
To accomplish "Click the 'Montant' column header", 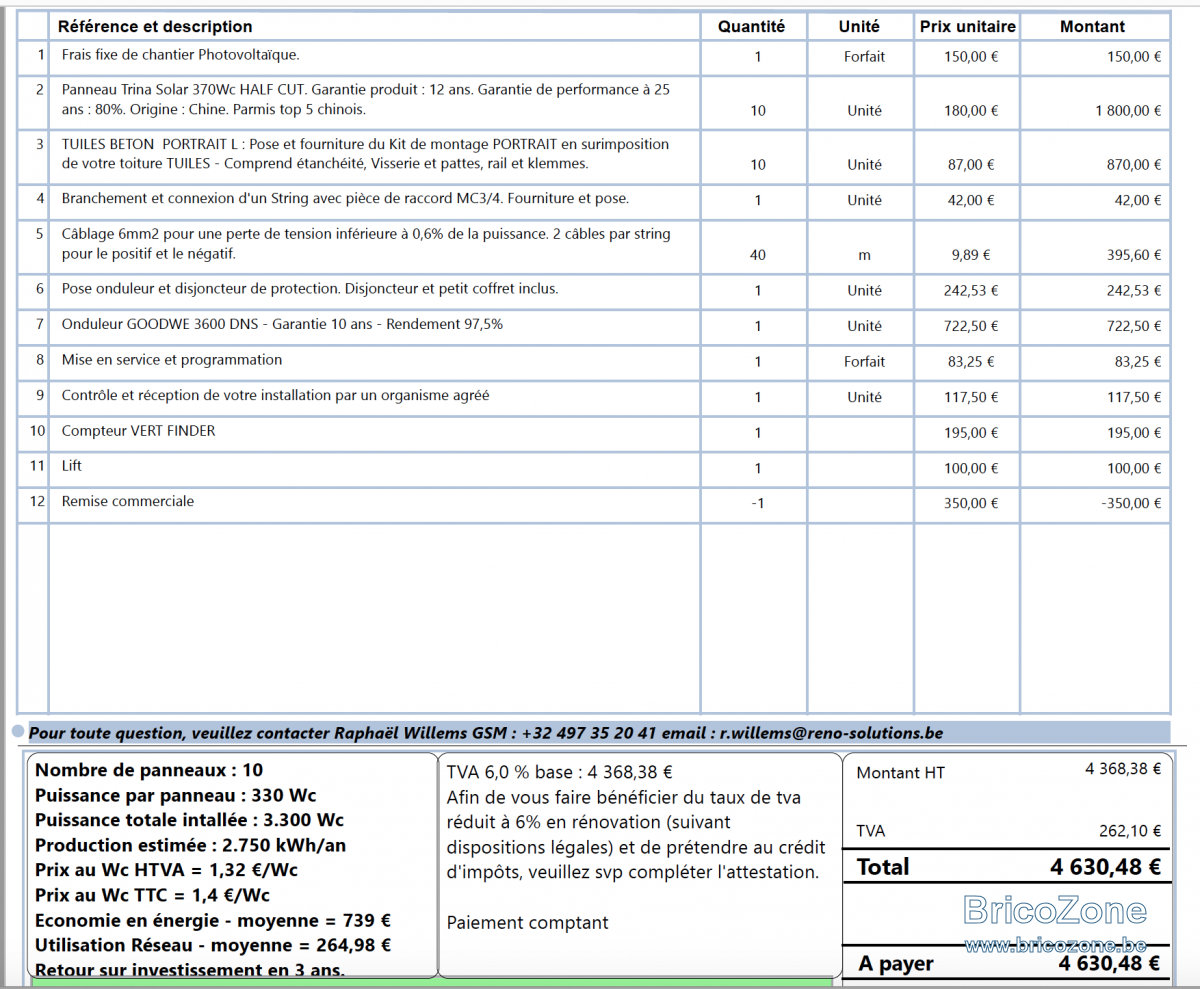I will click(x=1092, y=27).
